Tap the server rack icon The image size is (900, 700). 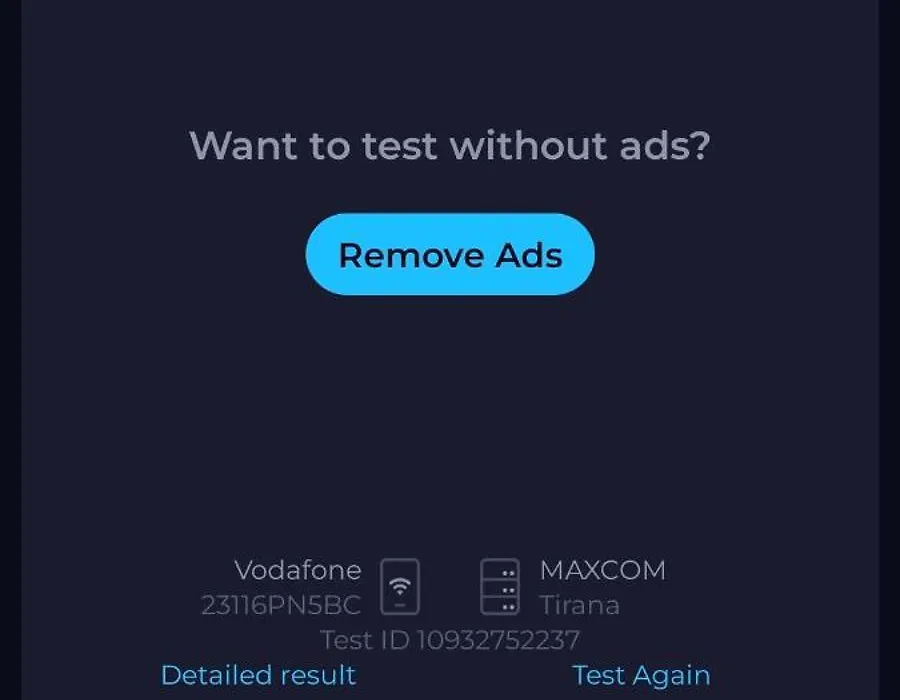[500, 586]
